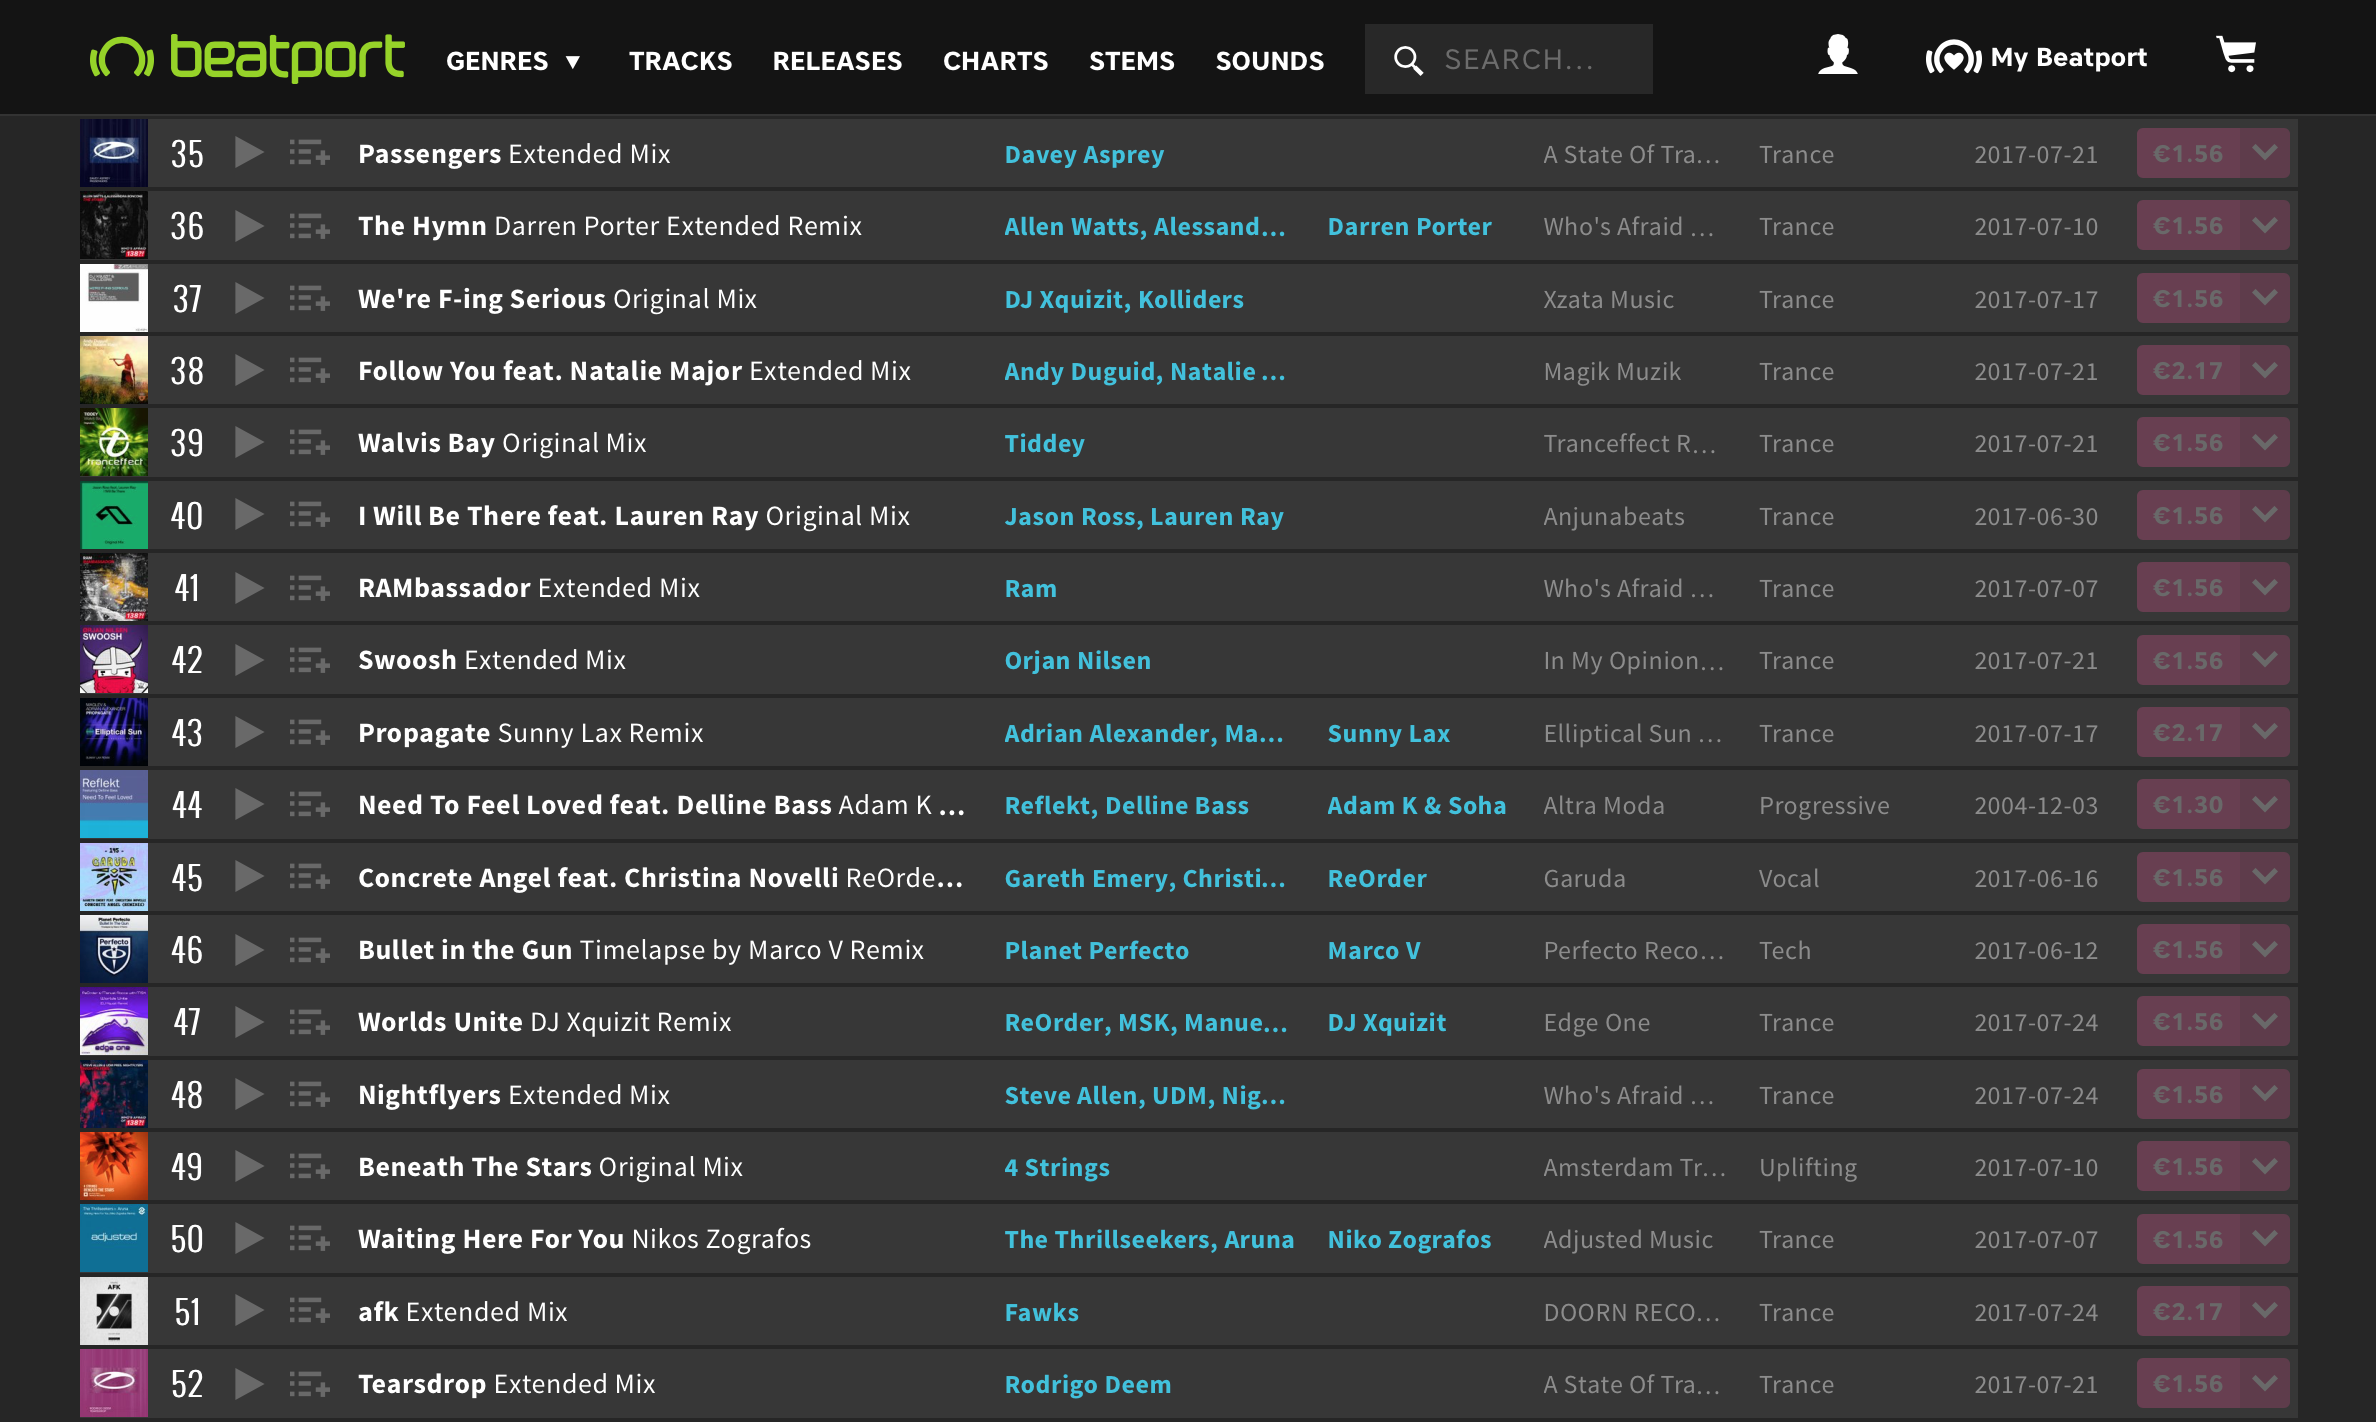
Task: Open the shopping cart
Action: [2237, 55]
